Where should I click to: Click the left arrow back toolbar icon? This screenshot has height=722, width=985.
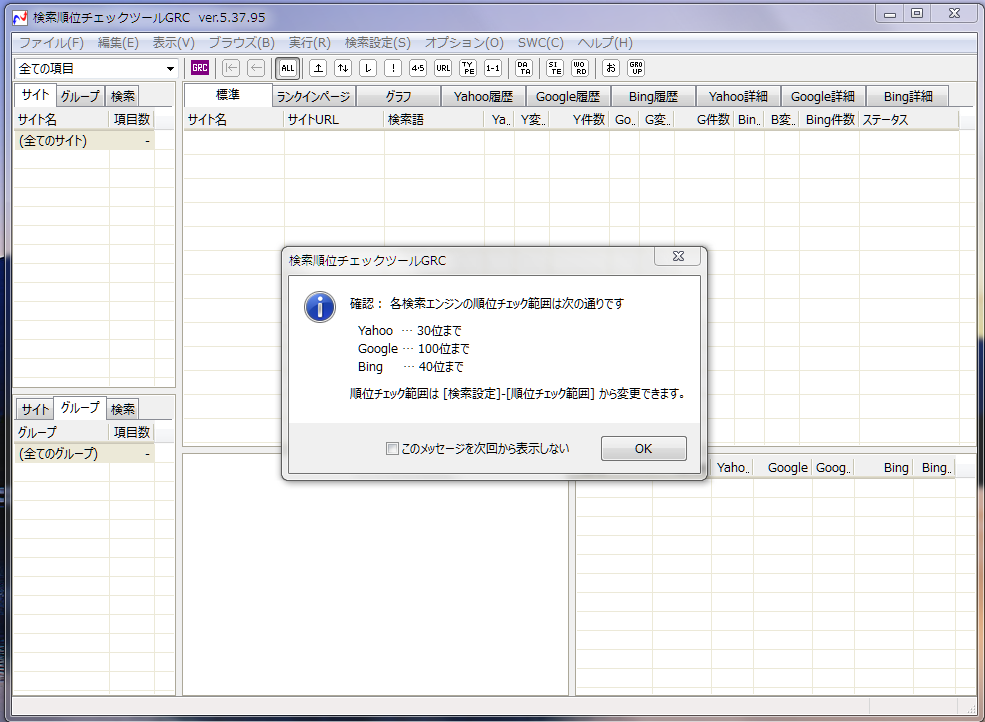click(x=256, y=68)
